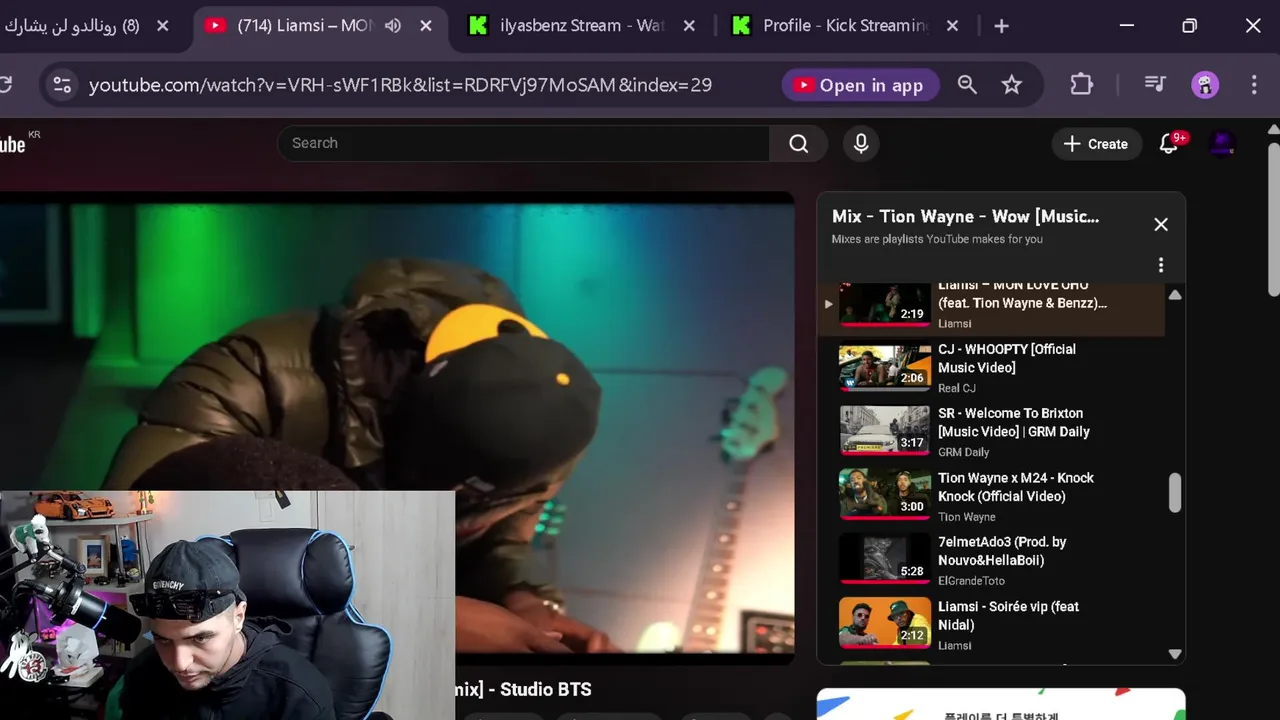The image size is (1280, 720).
Task: Click the Open in app button
Action: pos(860,85)
